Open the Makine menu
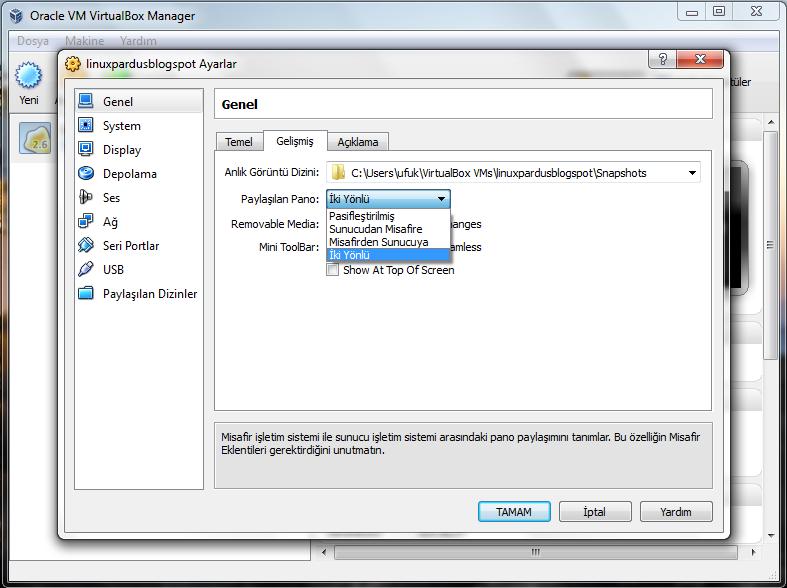Viewport: 787px width, 588px height. coord(84,41)
